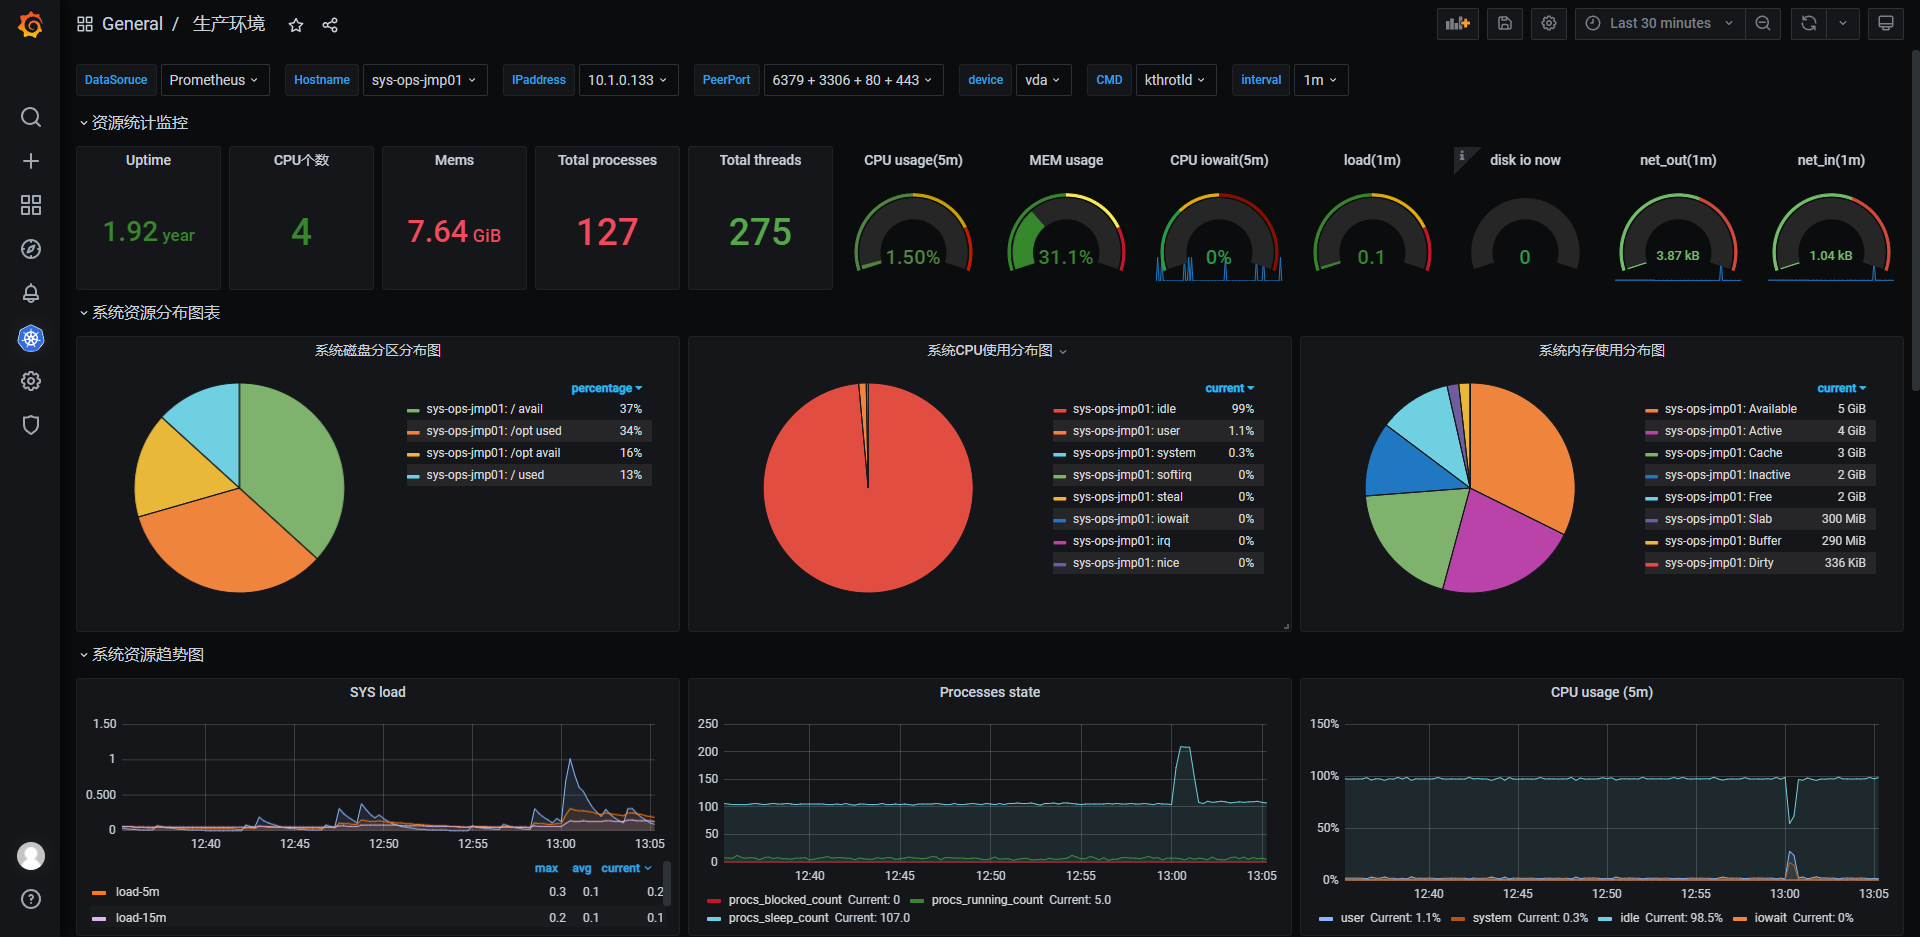Star the dashboard as favorite
This screenshot has height=937, width=1920.
coord(296,25)
